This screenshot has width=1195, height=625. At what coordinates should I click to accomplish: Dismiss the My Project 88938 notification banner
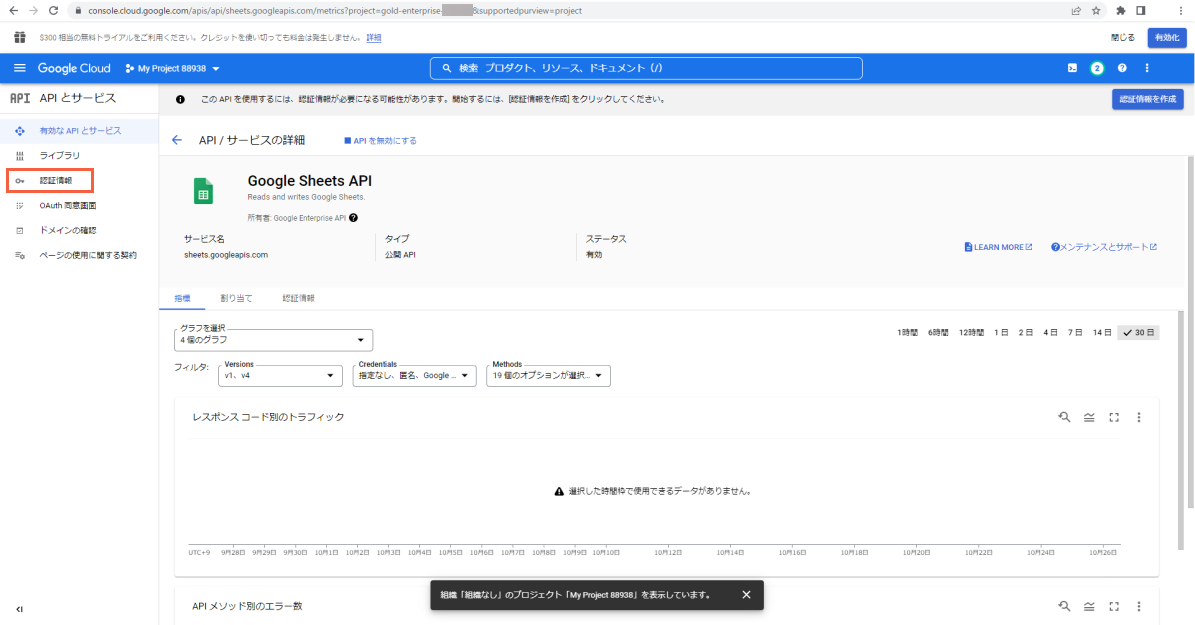(x=746, y=594)
